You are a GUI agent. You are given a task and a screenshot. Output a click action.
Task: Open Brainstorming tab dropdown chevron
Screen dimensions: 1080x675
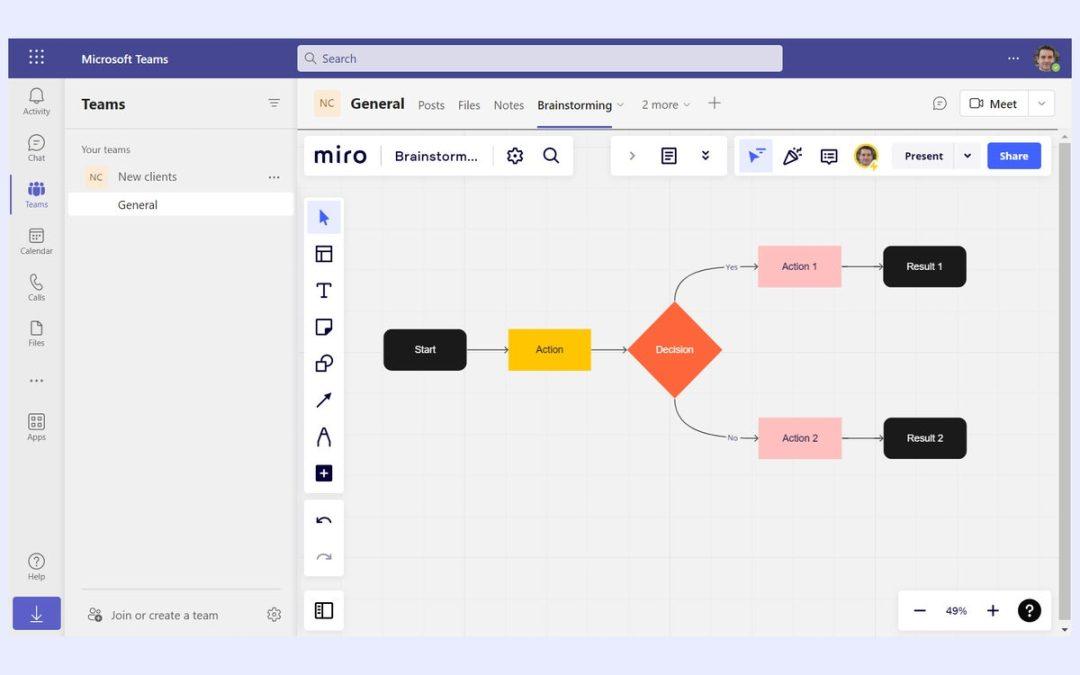[x=620, y=105]
